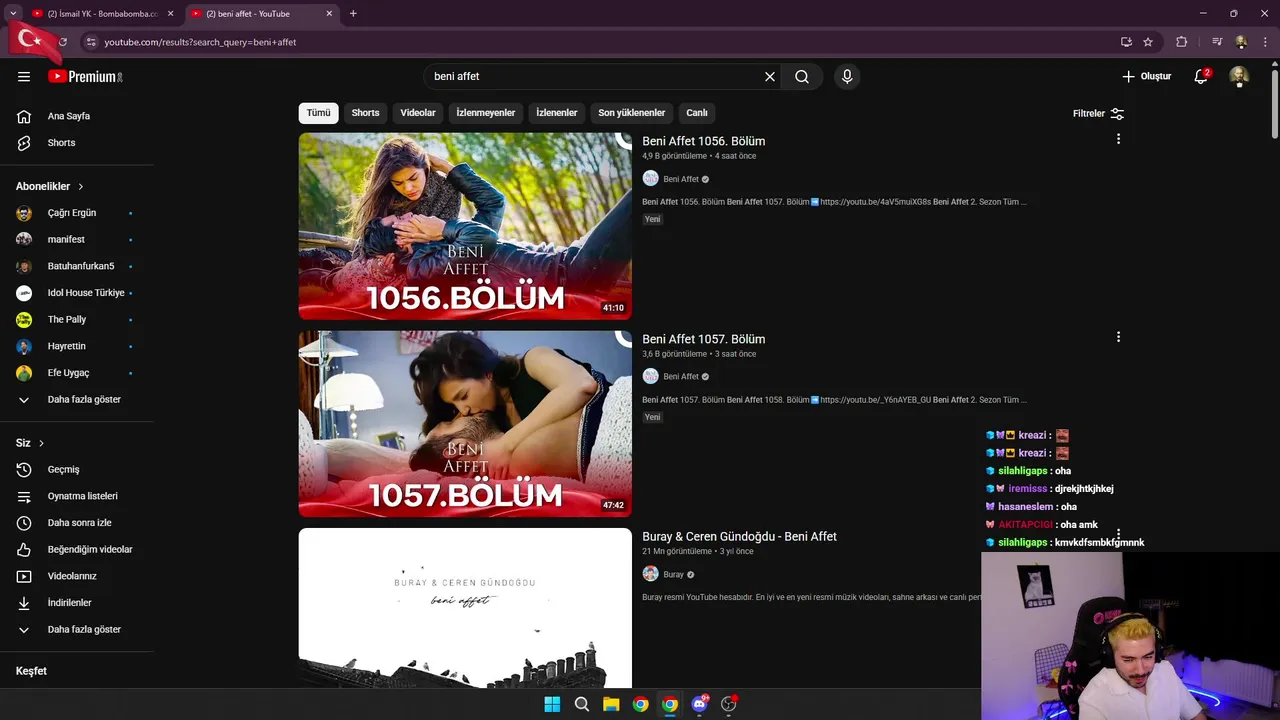
Task: Open the install app icon in address bar
Action: click(1126, 42)
